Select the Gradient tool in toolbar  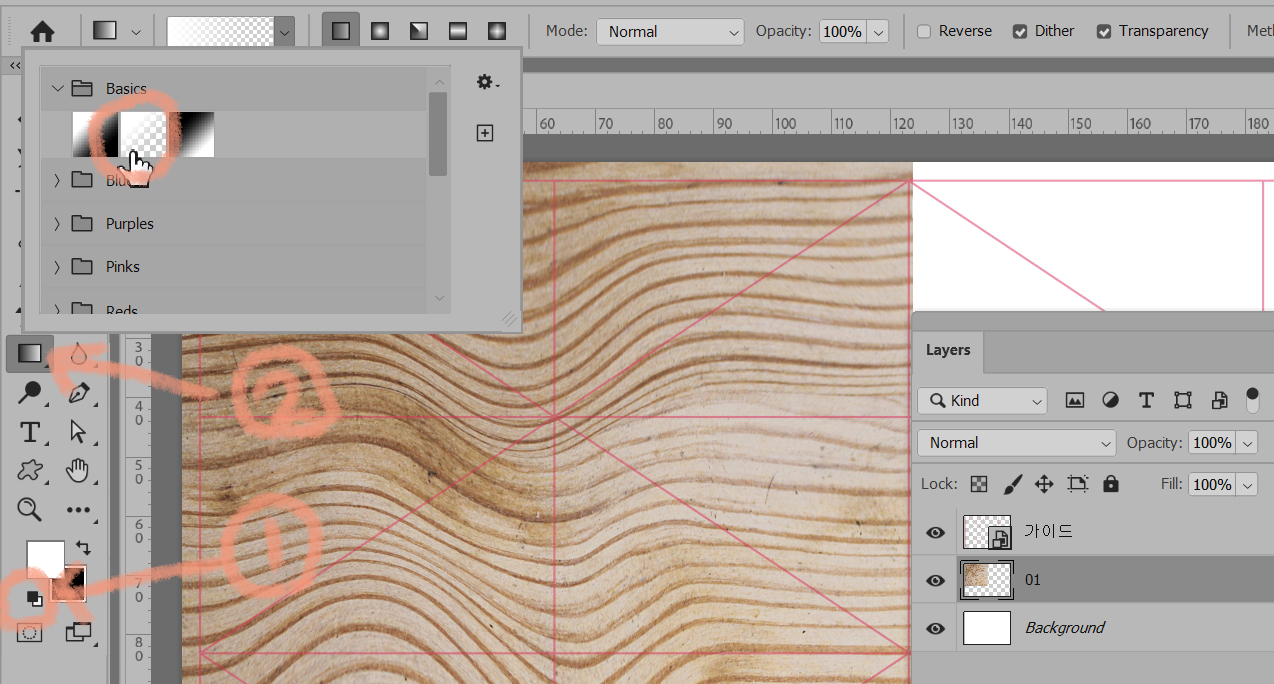pyautogui.click(x=30, y=353)
